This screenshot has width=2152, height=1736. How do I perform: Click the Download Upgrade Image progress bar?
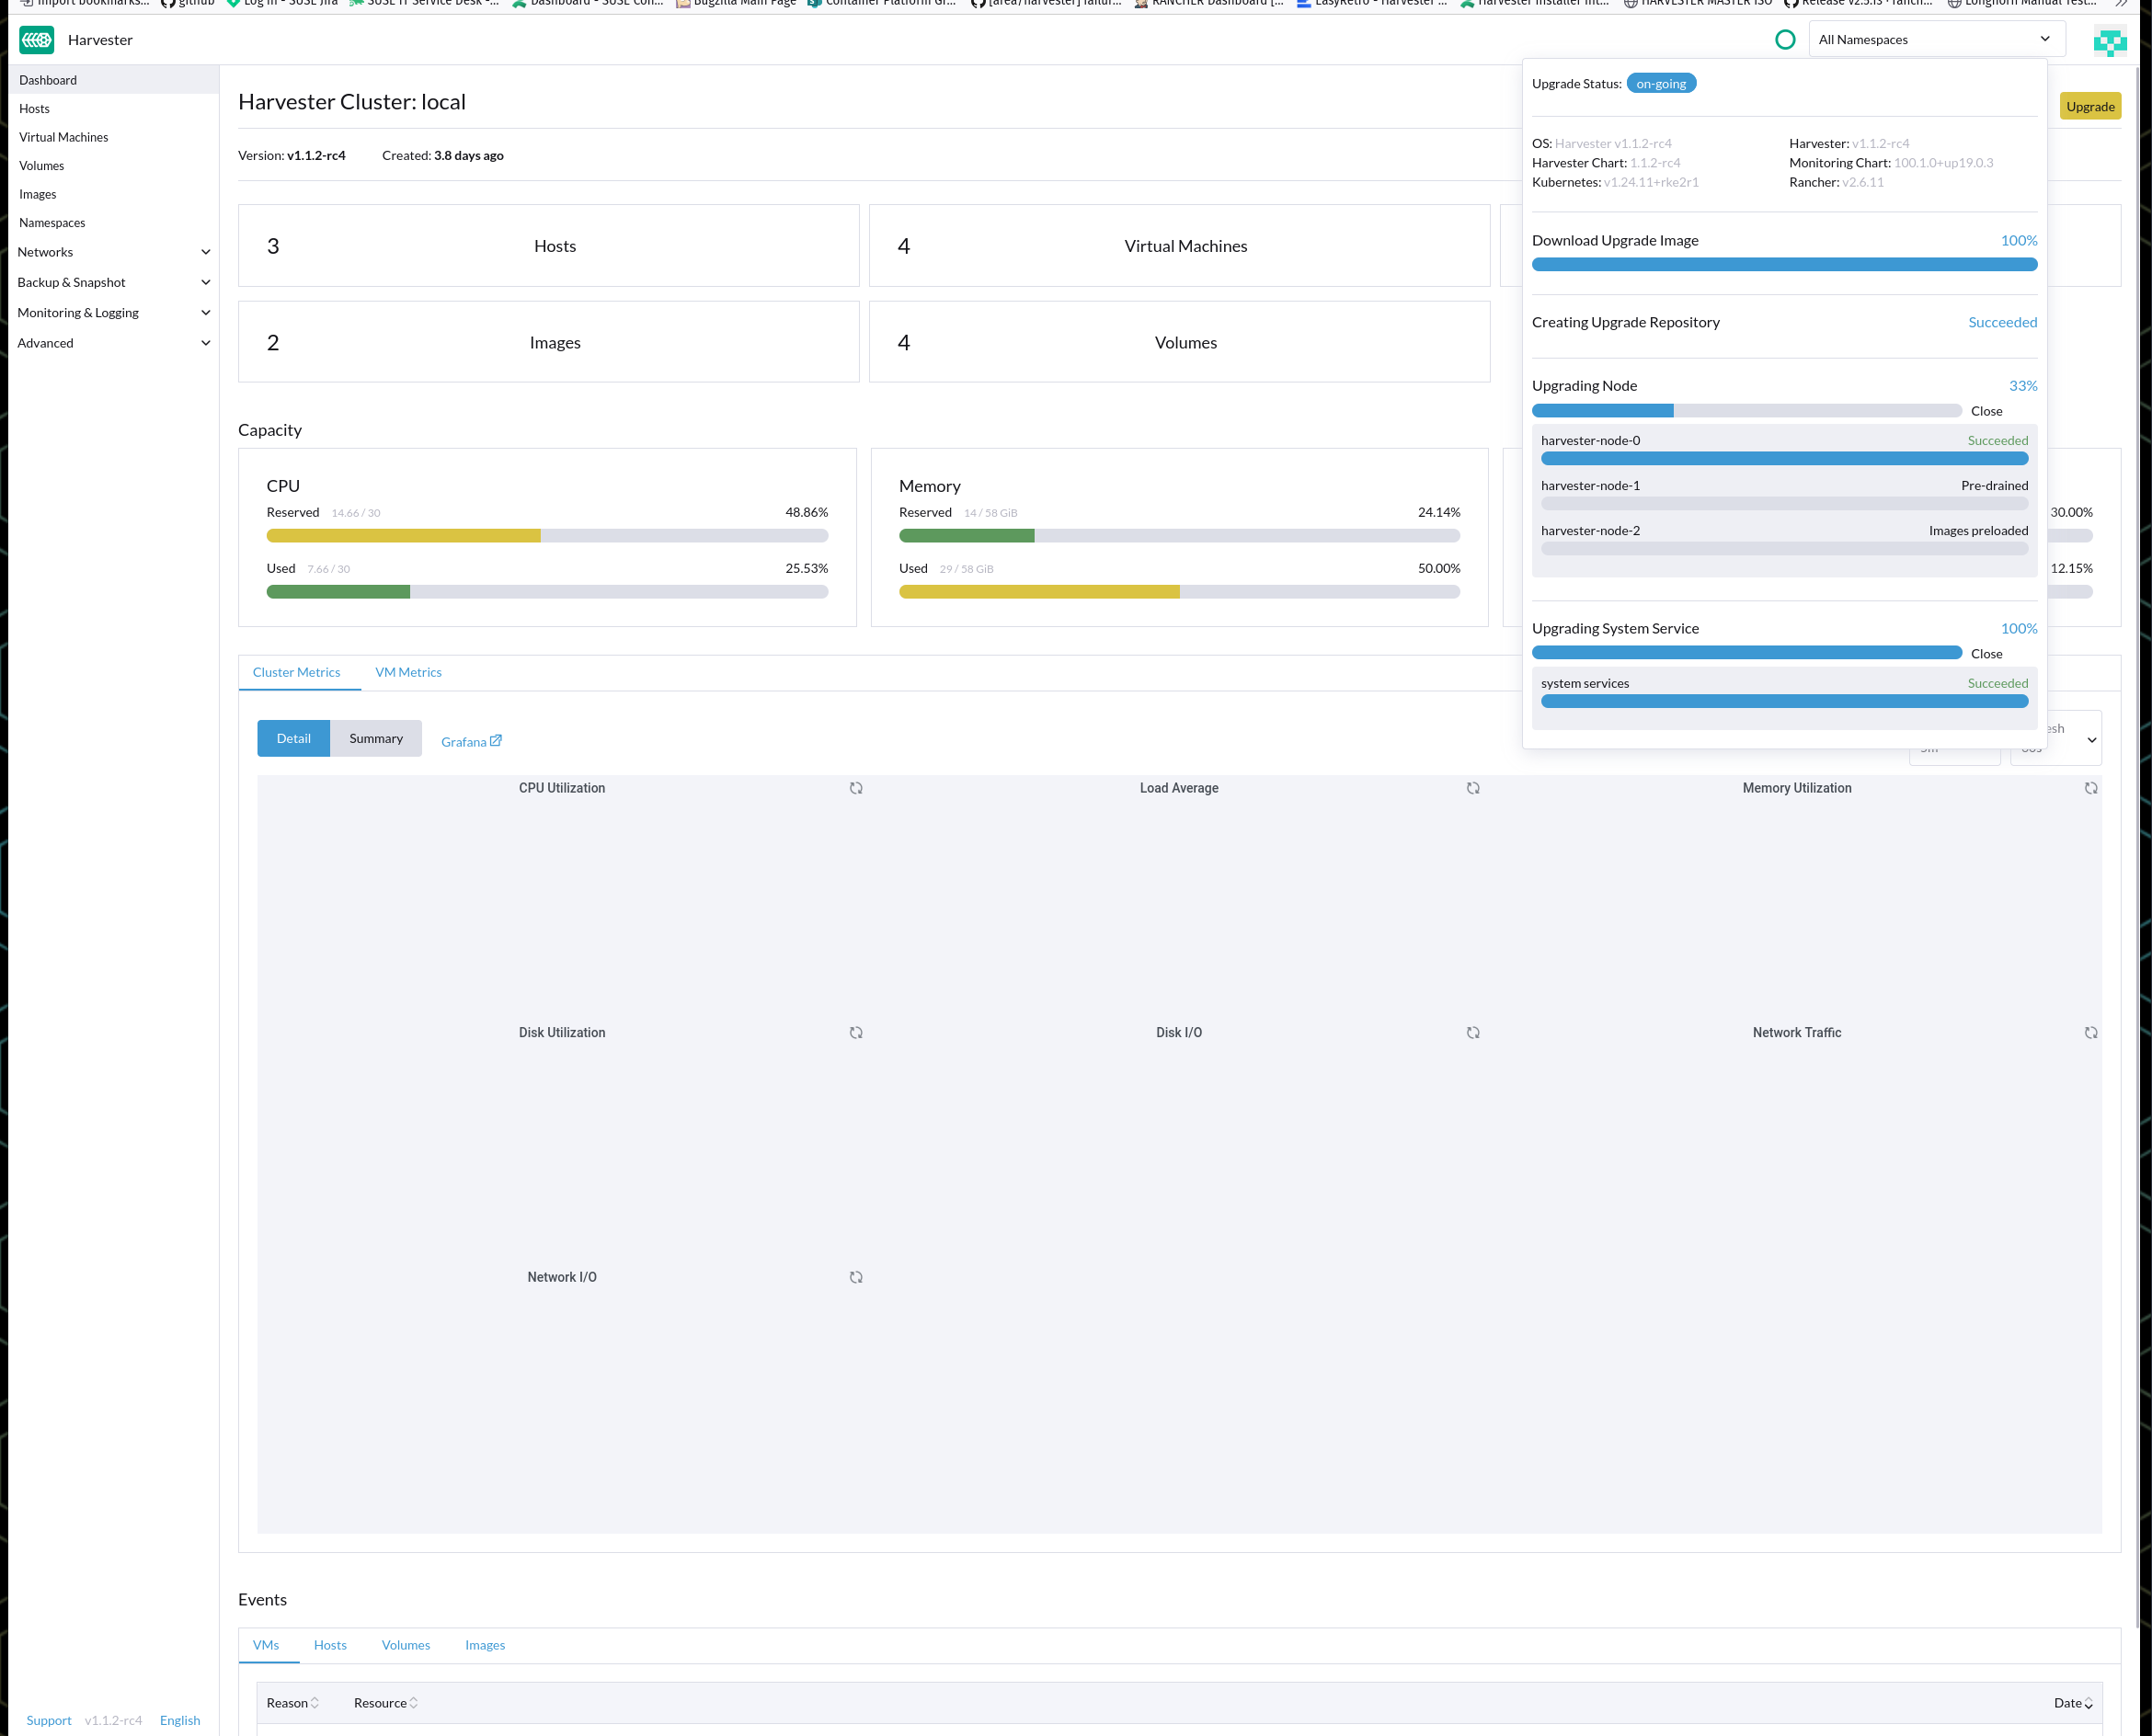[x=1785, y=264]
